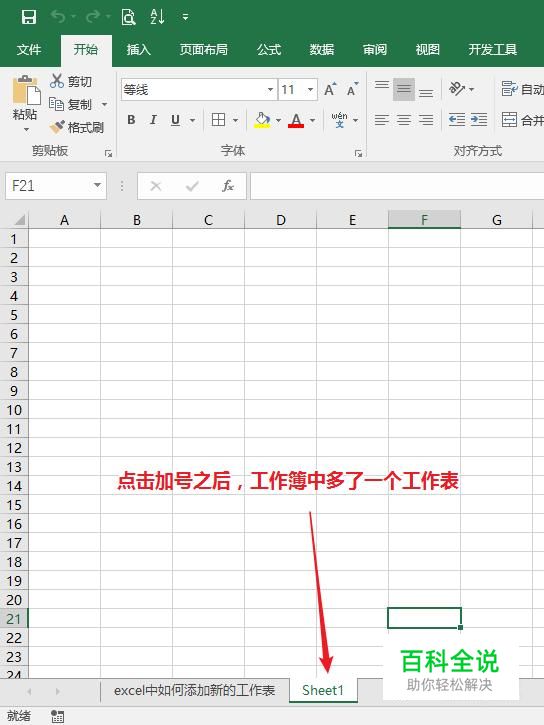Switch to the 插入 ribbon tab

pyautogui.click(x=139, y=49)
